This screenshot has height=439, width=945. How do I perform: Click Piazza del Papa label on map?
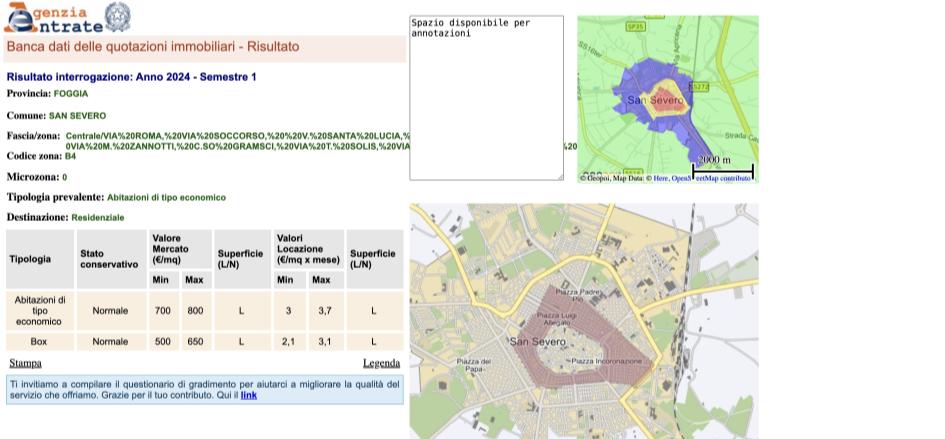coord(473,364)
